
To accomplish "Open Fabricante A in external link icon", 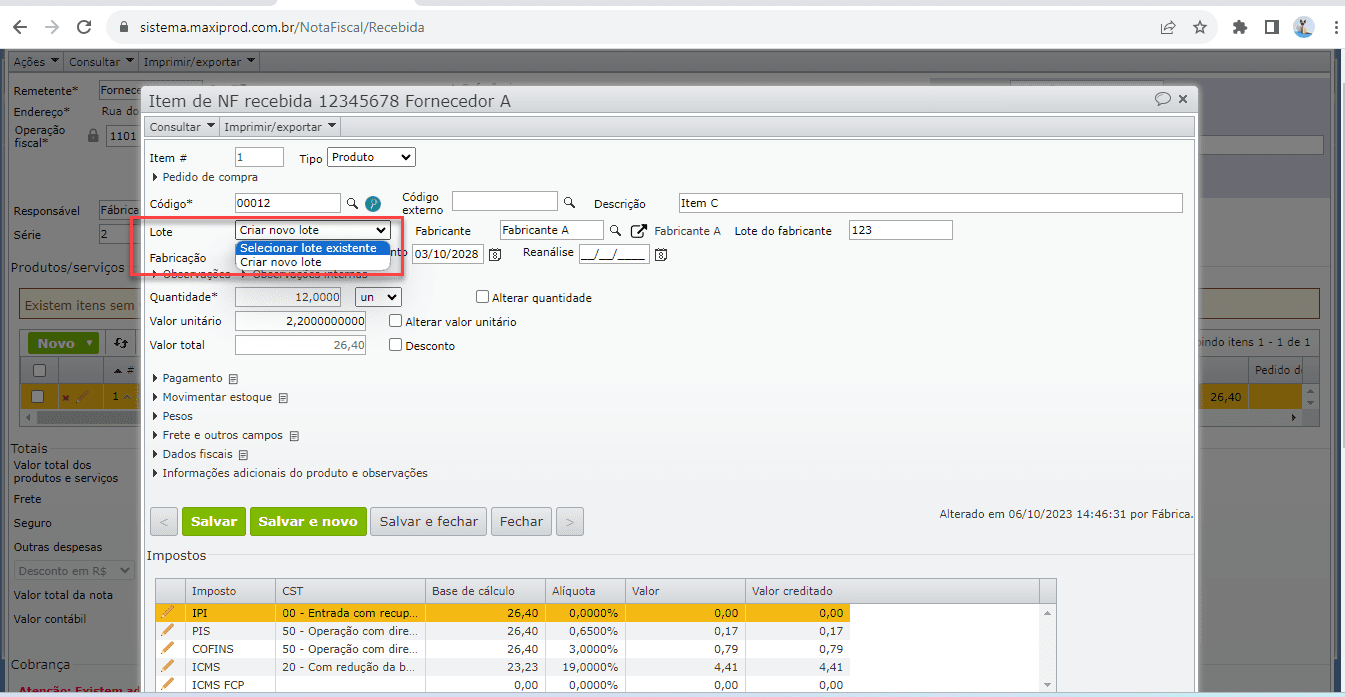I will (638, 230).
